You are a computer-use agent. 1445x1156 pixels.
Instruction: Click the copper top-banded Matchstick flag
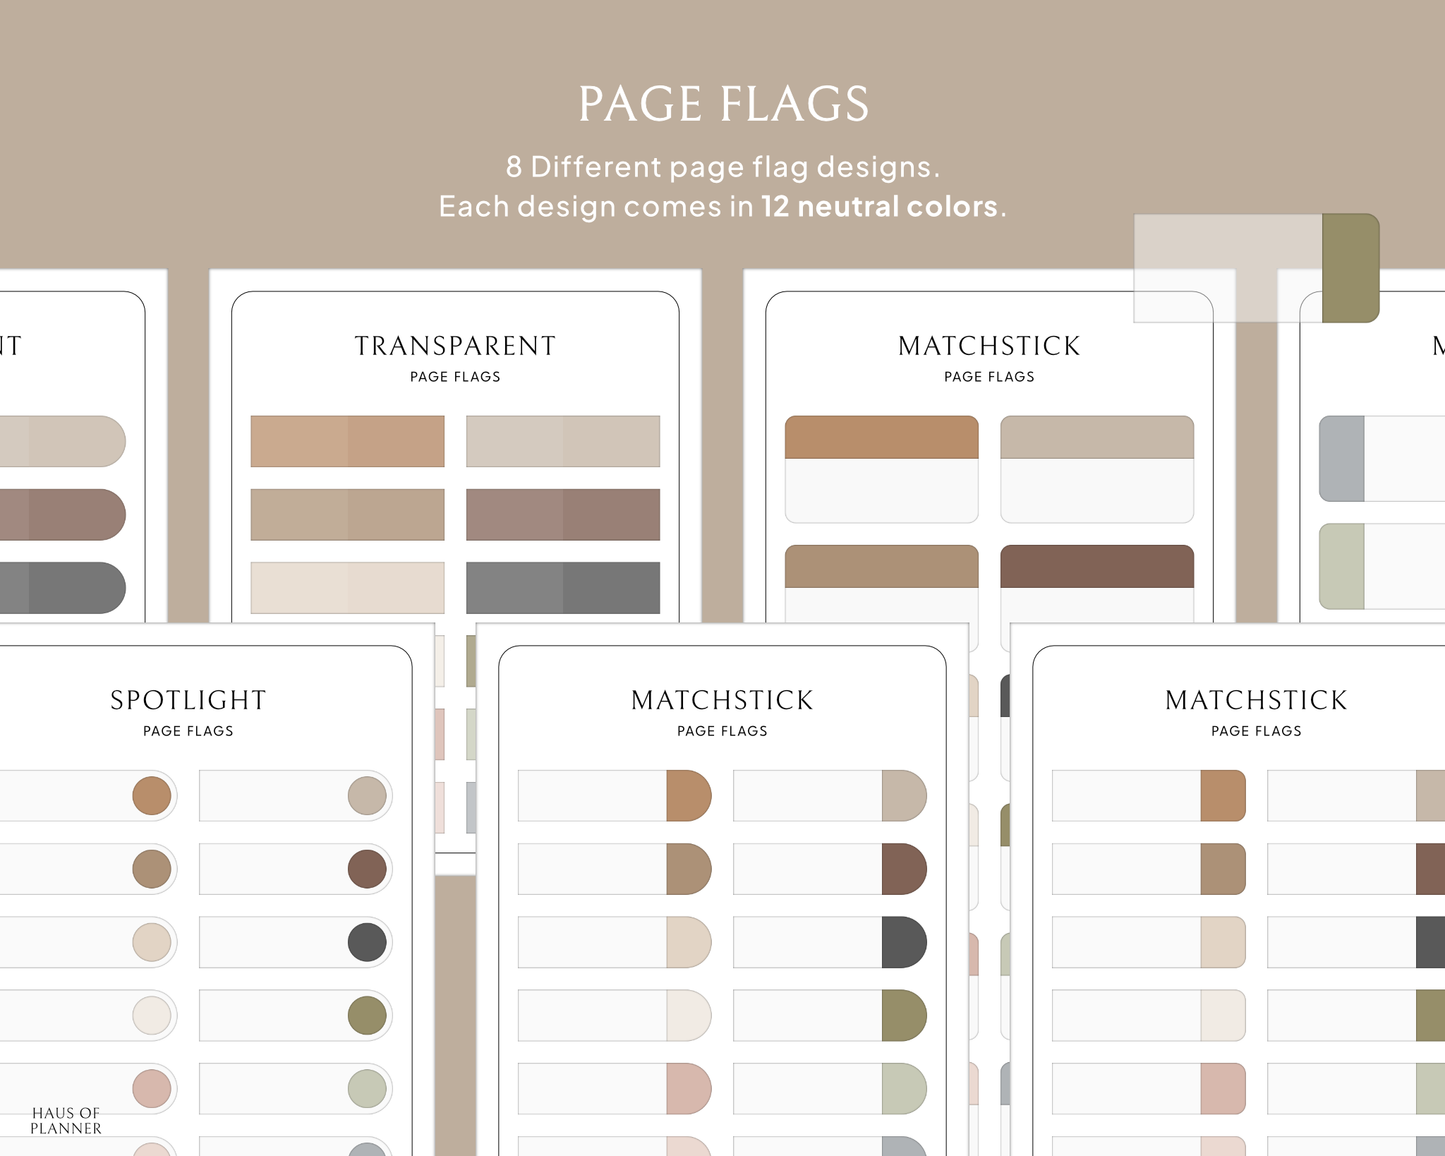pos(881,438)
